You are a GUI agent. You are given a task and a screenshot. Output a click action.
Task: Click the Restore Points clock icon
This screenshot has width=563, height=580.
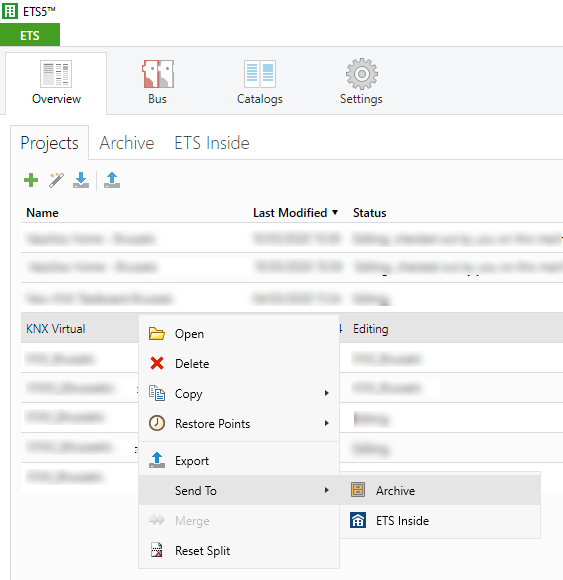pyautogui.click(x=157, y=423)
